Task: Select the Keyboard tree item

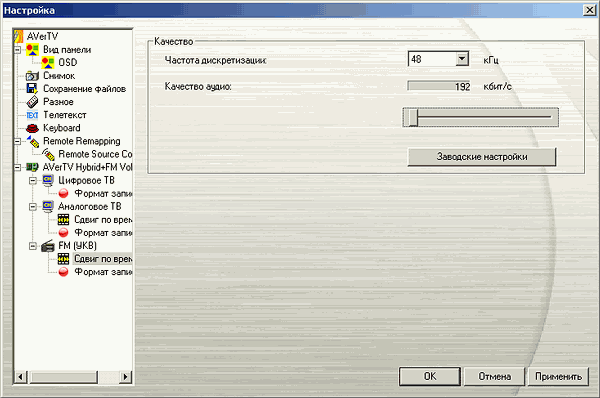Action: [62, 128]
